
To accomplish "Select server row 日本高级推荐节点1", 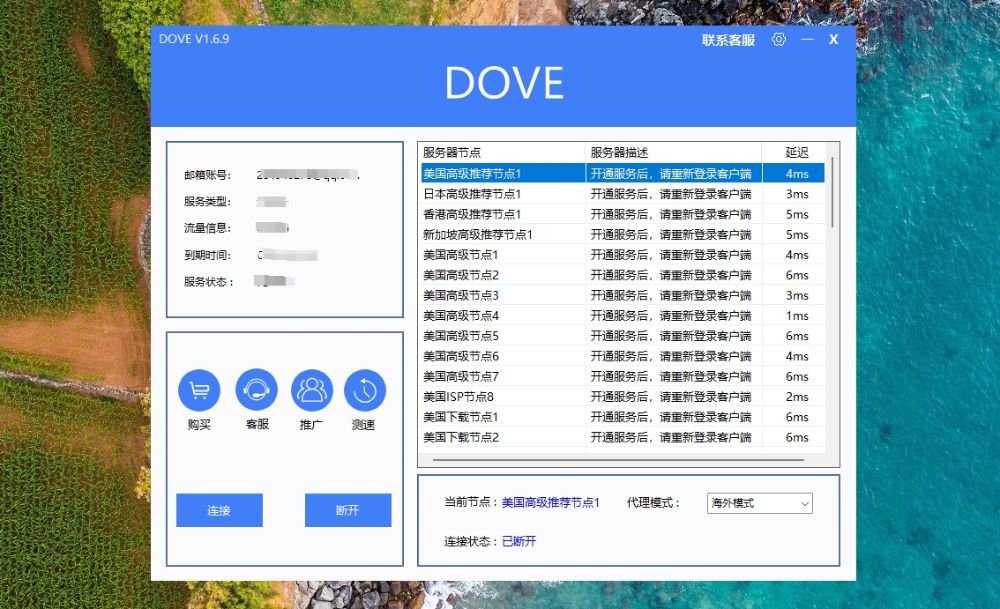I will tap(622, 194).
